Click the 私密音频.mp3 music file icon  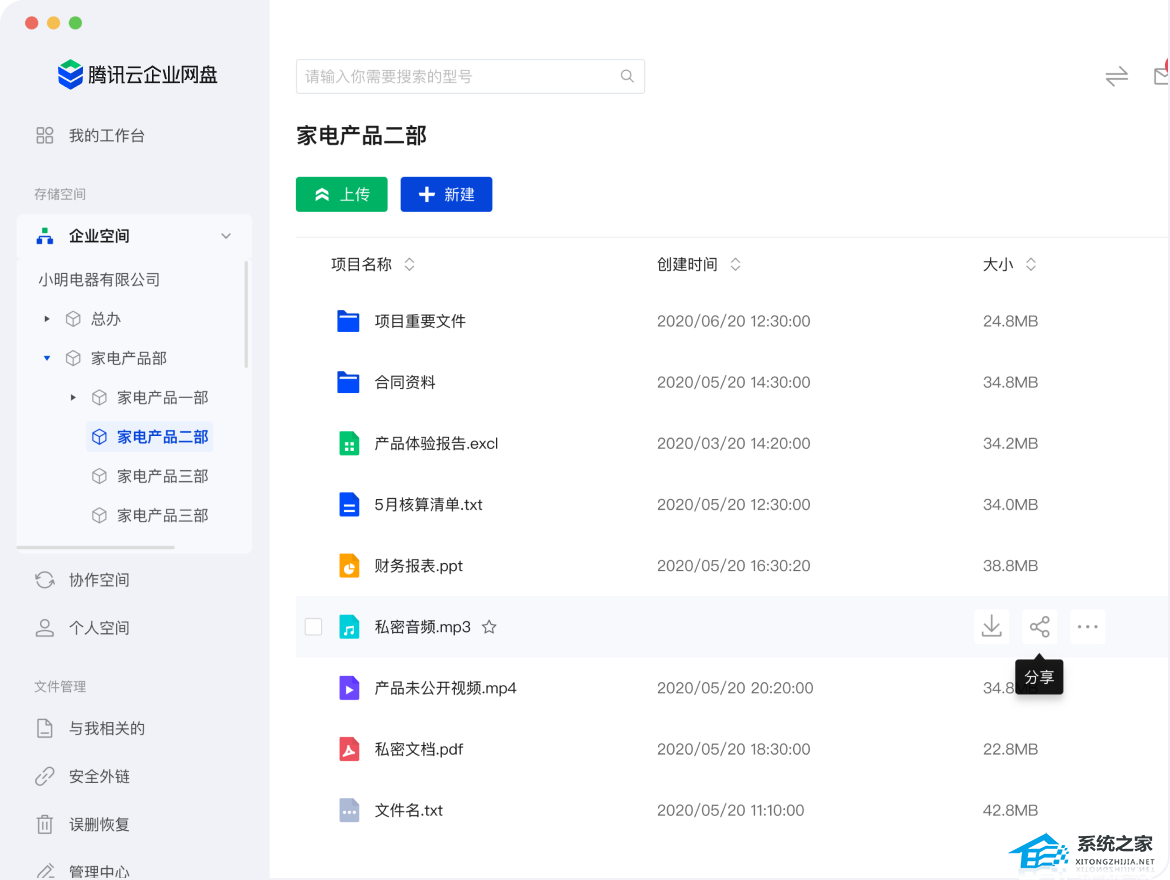[x=349, y=627]
